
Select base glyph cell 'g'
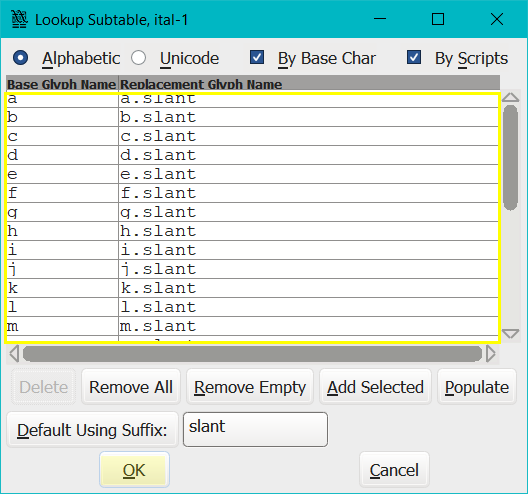pos(62,212)
